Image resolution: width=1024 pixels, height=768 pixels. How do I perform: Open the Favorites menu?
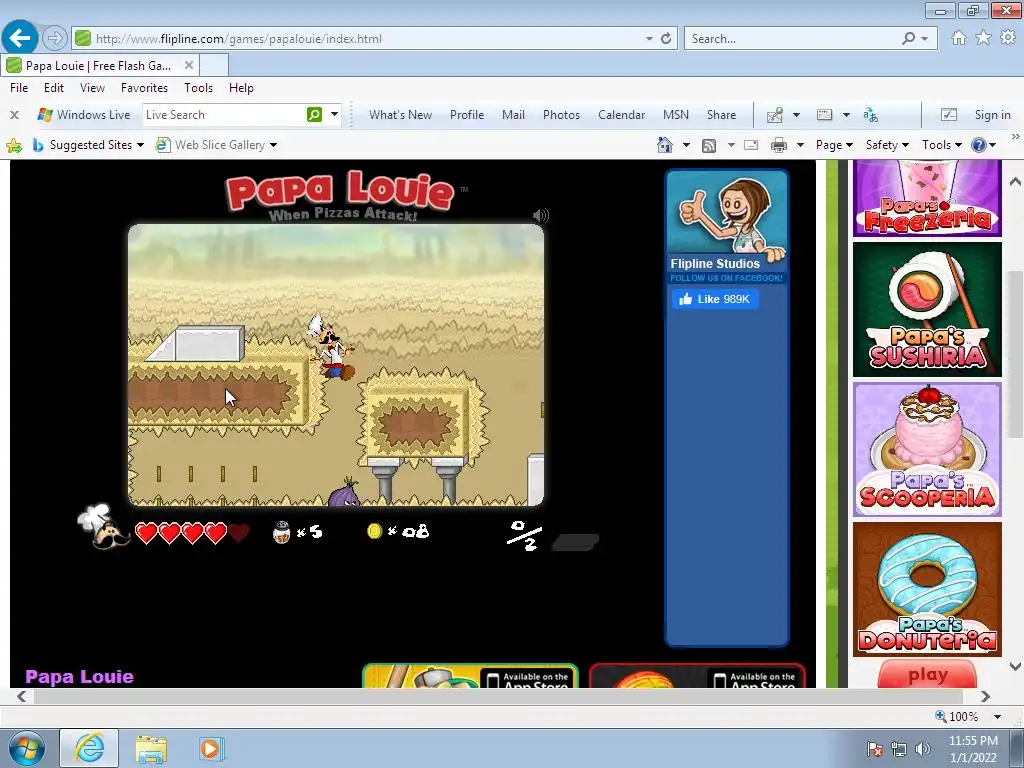(144, 88)
